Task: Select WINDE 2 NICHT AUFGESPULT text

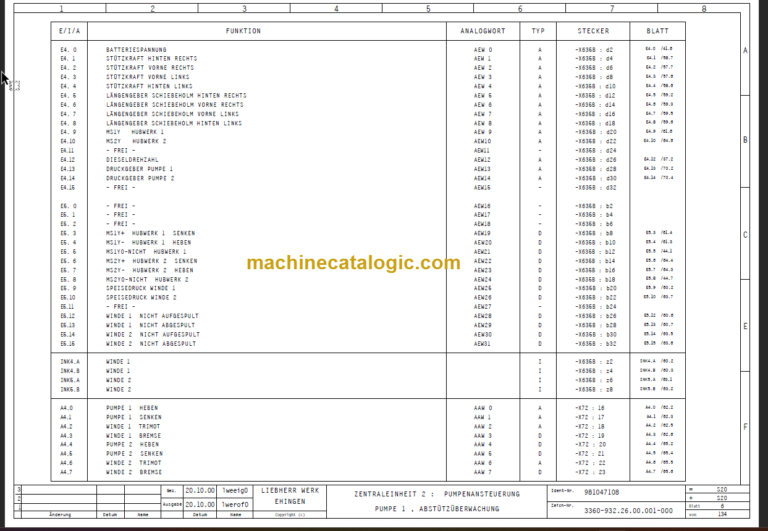Action: (153, 335)
